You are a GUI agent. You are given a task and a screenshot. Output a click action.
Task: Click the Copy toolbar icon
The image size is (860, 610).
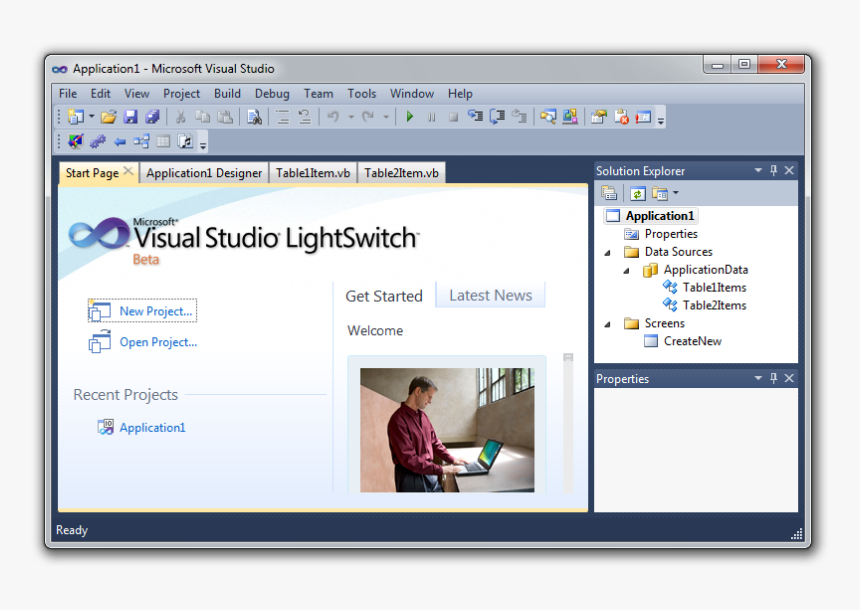tap(203, 116)
